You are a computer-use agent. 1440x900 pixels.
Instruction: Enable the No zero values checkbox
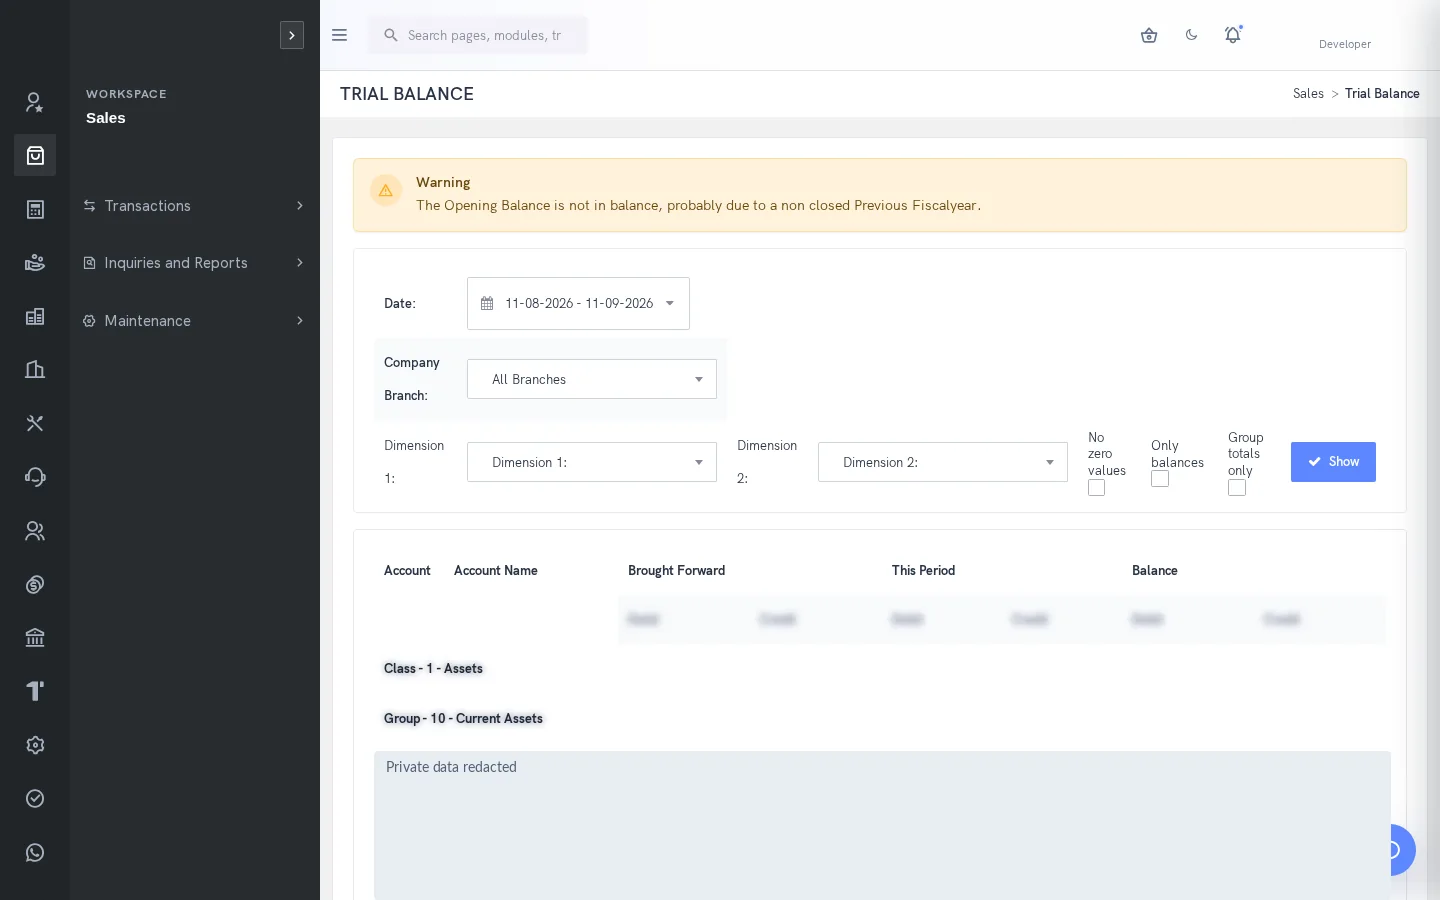[1097, 488]
